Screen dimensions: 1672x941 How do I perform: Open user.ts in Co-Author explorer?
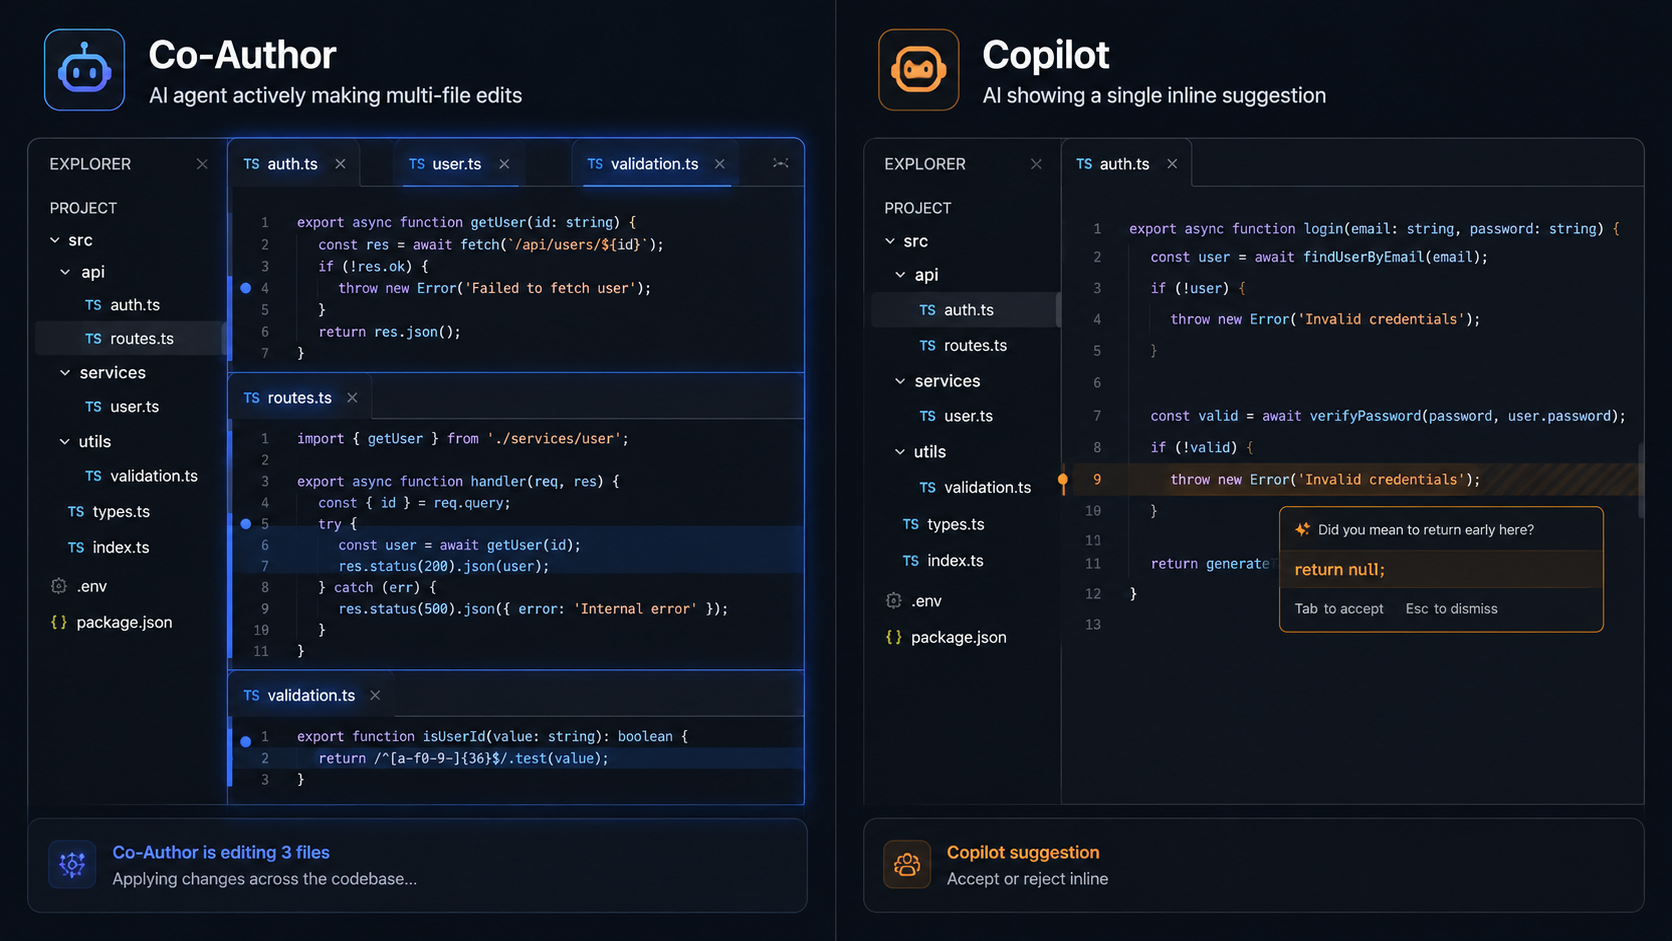pyautogui.click(x=122, y=407)
